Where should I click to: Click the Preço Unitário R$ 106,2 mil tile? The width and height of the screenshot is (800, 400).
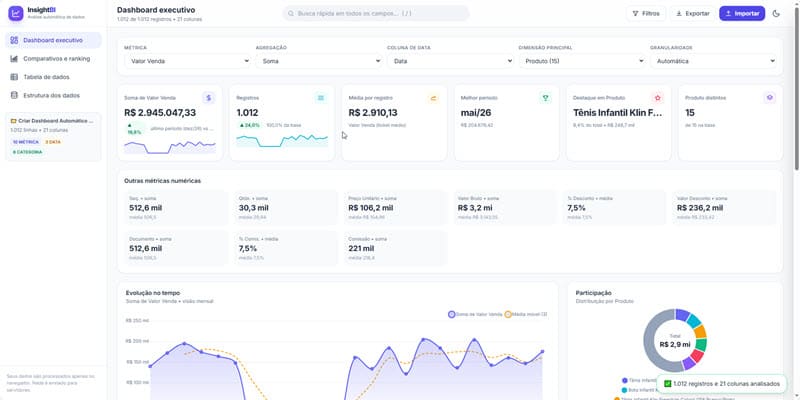(395, 209)
